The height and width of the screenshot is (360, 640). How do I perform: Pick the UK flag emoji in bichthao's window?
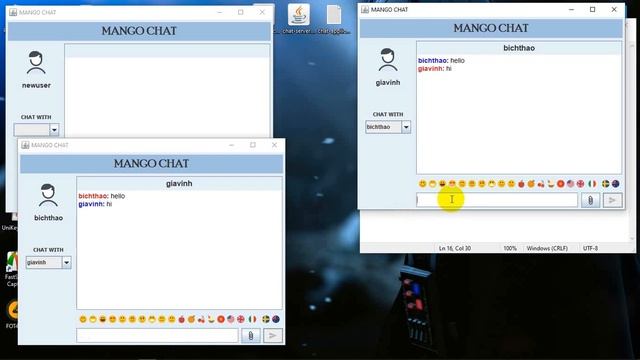pyautogui.click(x=240, y=319)
